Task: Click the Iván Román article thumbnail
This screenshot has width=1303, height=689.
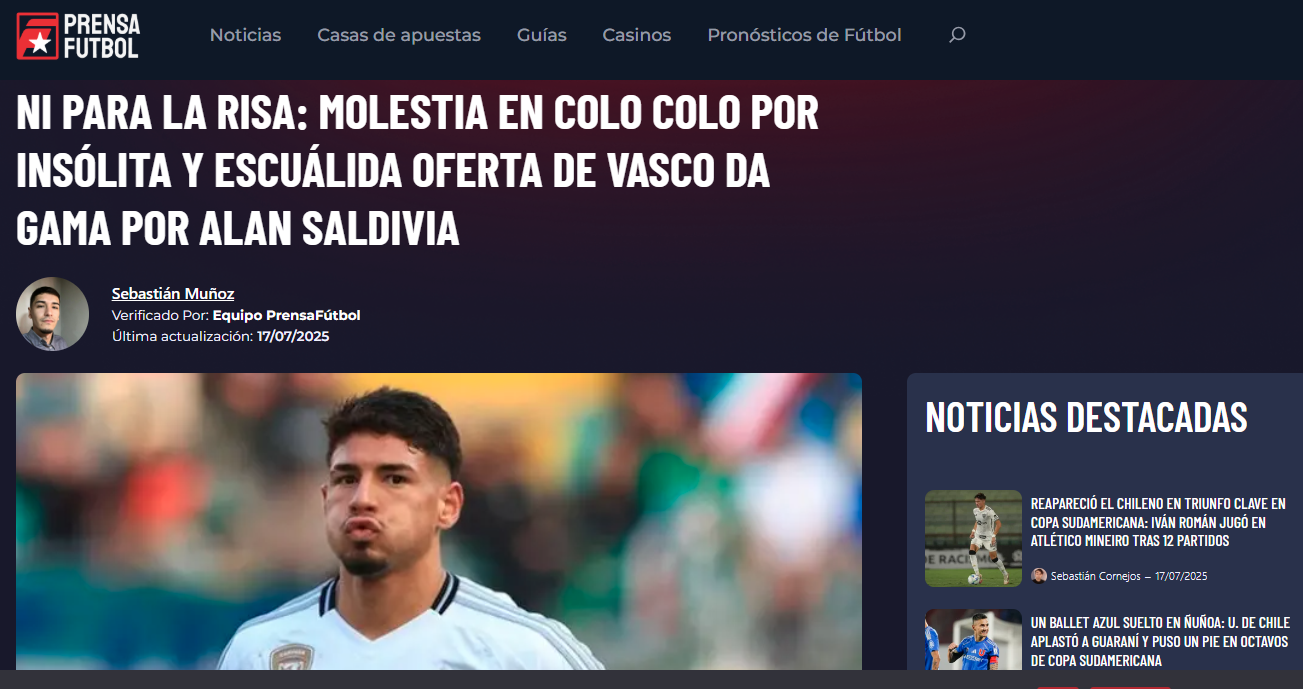Action: coord(973,538)
